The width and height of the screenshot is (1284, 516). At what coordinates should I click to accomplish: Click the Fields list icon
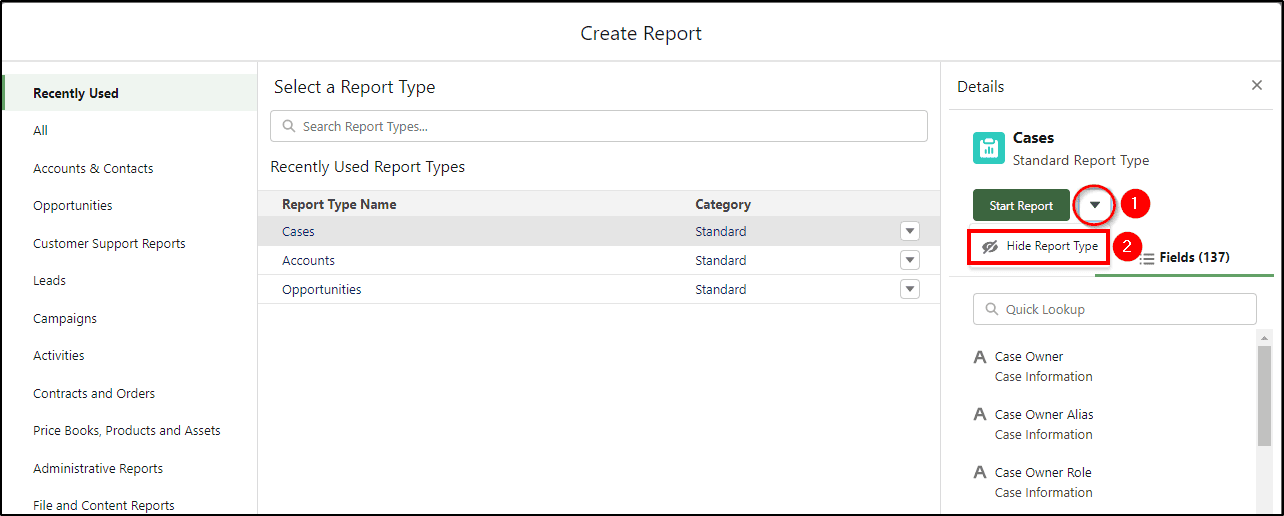1147,258
